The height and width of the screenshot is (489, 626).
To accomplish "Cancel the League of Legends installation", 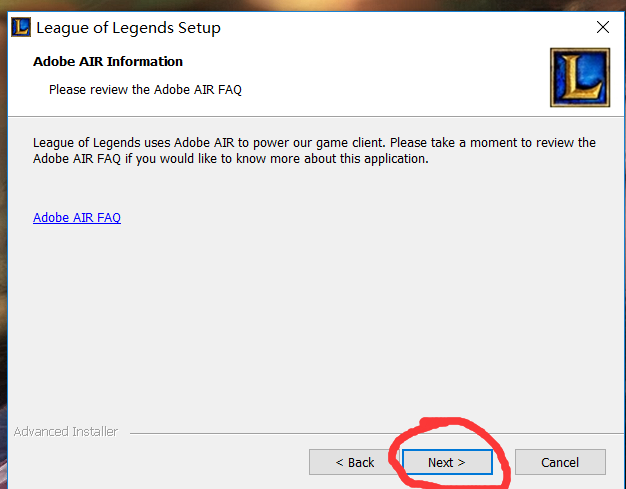I will point(560,462).
